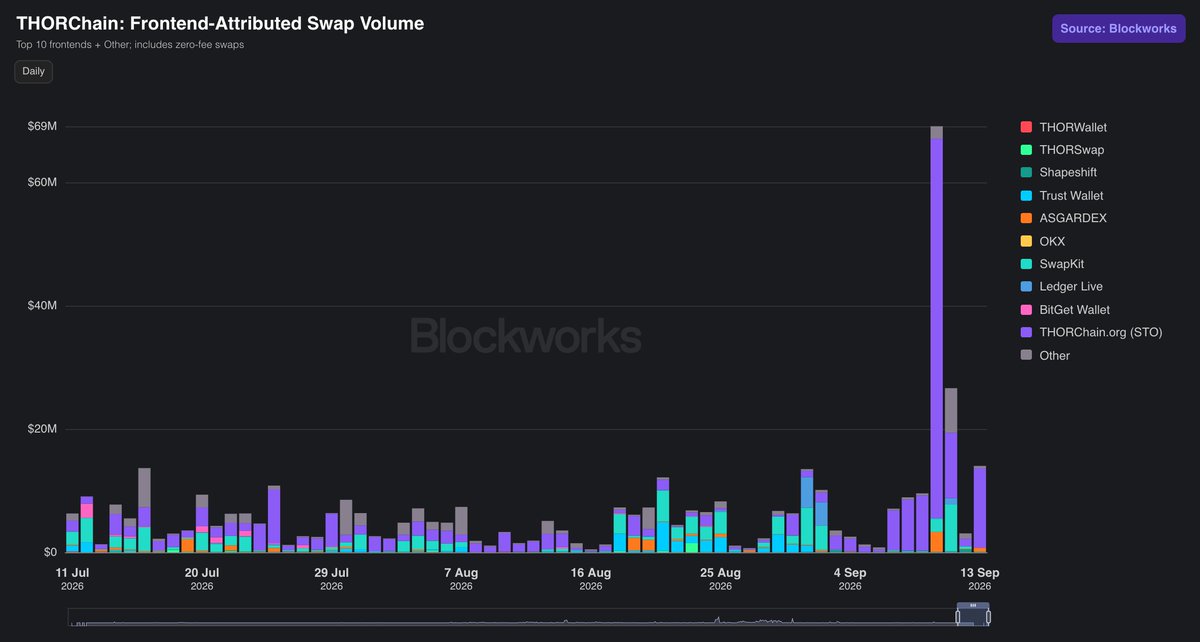Click the THORChain.org (STO) purple swatch
The width and height of the screenshot is (1200, 642).
tap(1025, 333)
